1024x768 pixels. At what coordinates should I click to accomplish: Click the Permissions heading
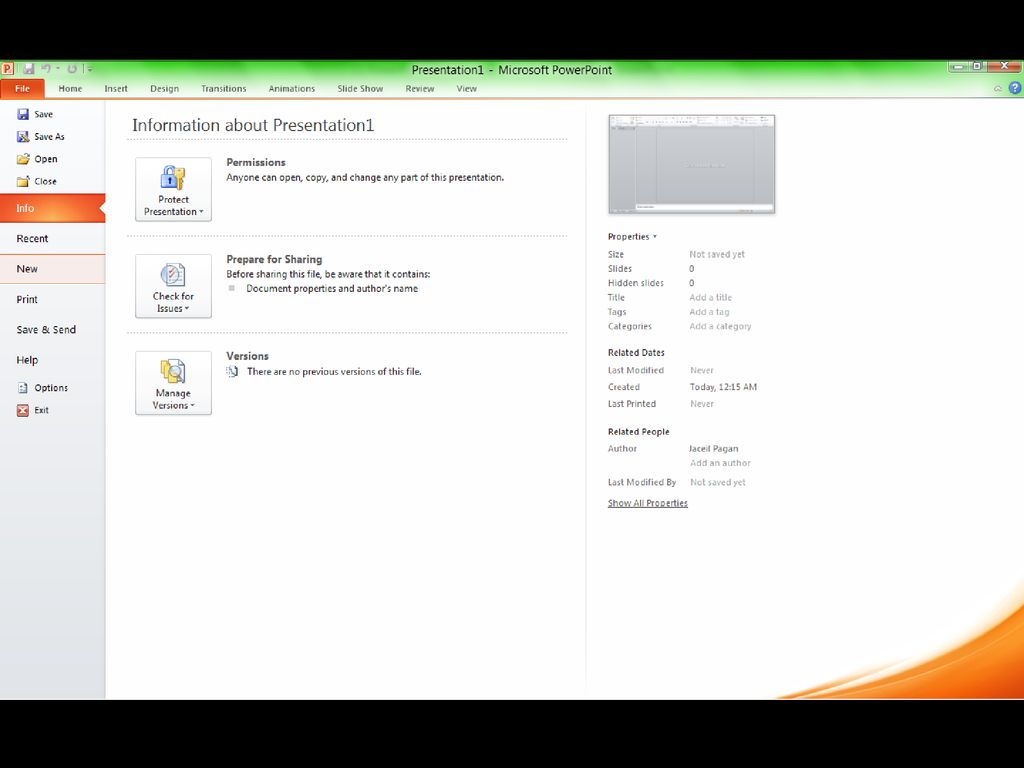(x=256, y=162)
